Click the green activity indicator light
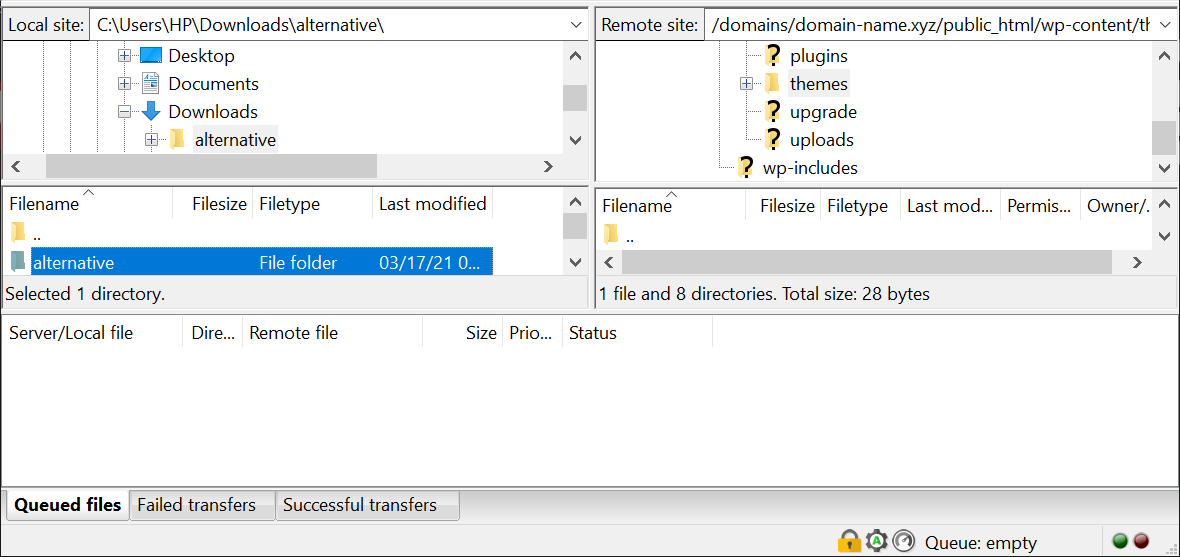Screen dimensions: 1180x557 1120,541
